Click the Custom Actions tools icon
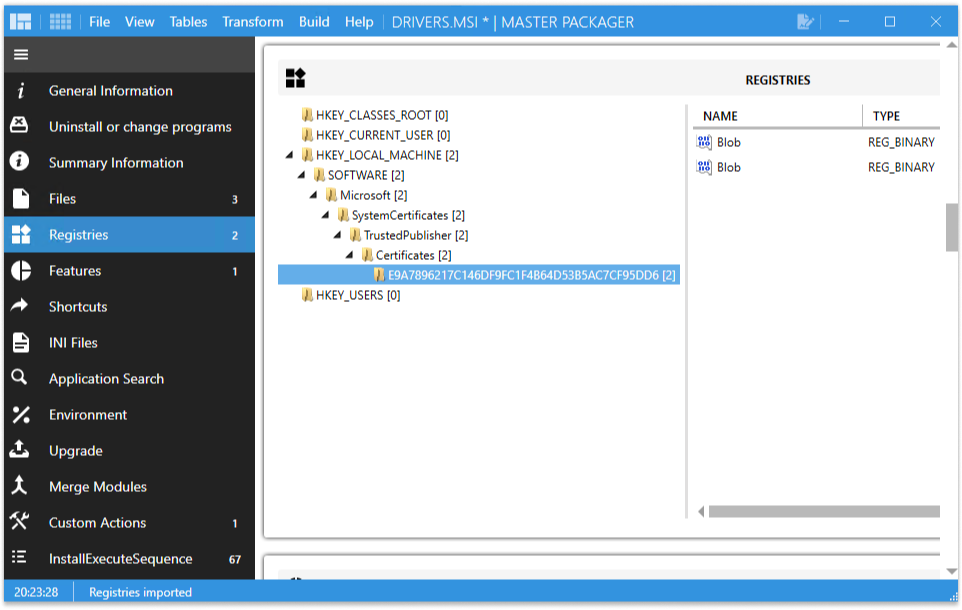Screen dimensions: 962x610 point(19,521)
